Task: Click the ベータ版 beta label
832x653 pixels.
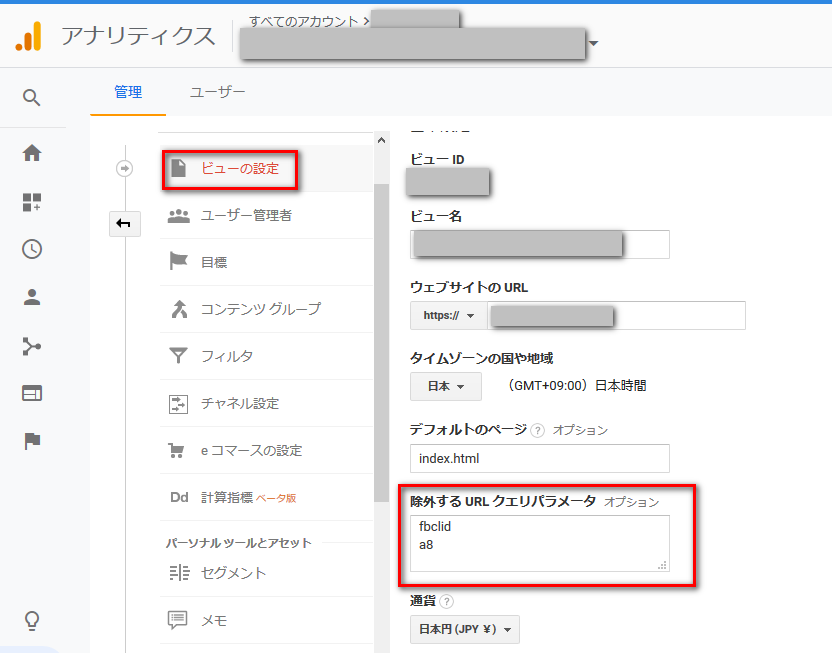Action: [276, 498]
